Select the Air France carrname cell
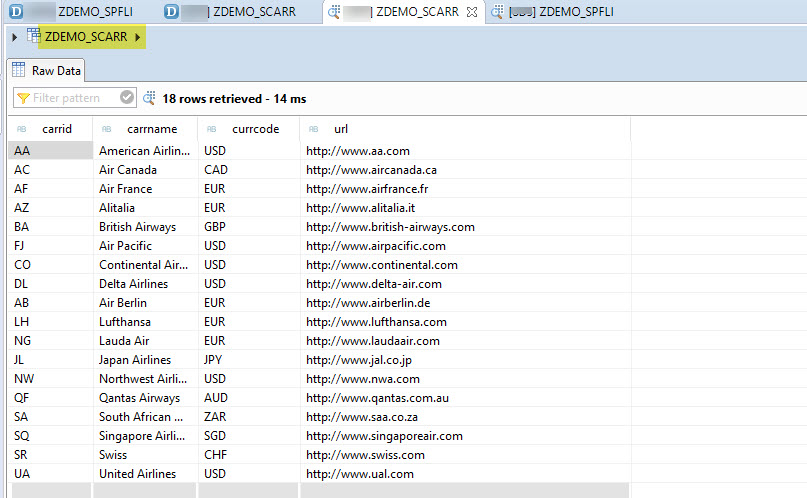This screenshot has height=498, width=807. coord(146,189)
